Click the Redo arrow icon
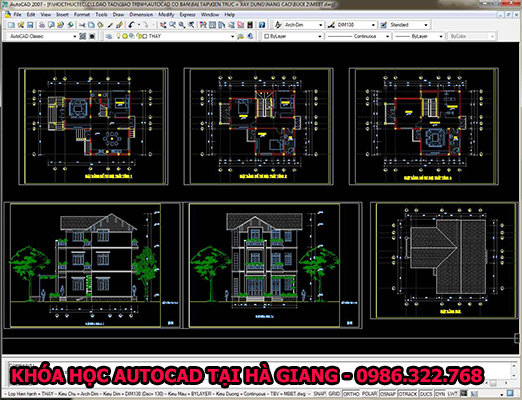The width and height of the screenshot is (522, 400). tap(145, 25)
